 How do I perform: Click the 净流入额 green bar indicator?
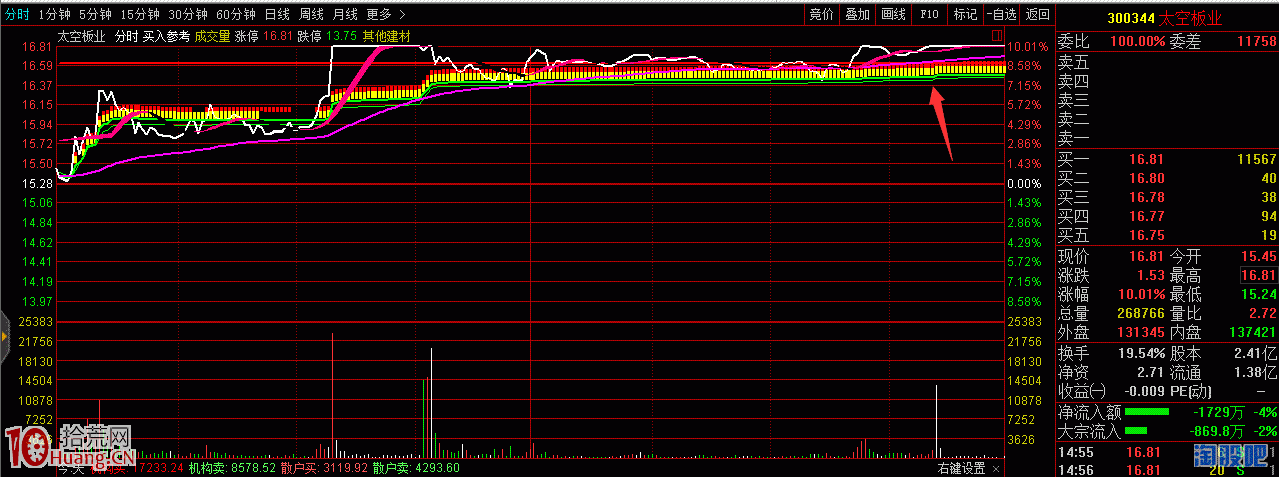[x=1147, y=411]
